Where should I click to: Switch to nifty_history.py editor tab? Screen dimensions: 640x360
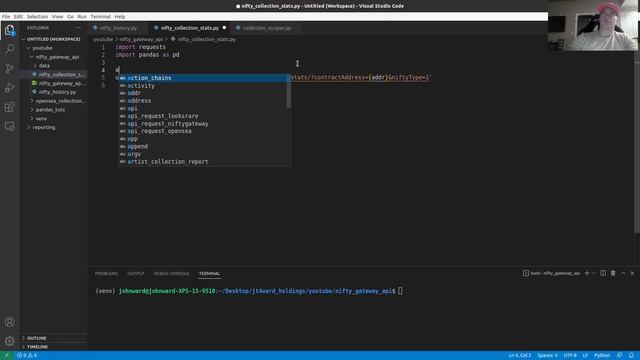point(118,28)
